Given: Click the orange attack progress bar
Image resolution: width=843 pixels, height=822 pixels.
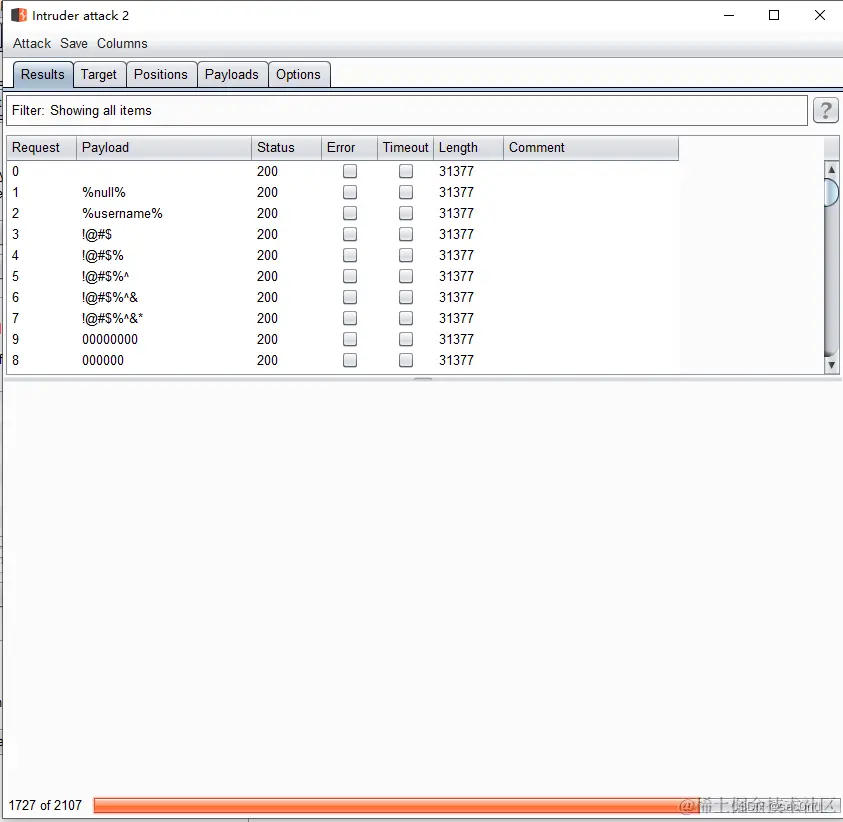Looking at the screenshot, I should [466, 805].
